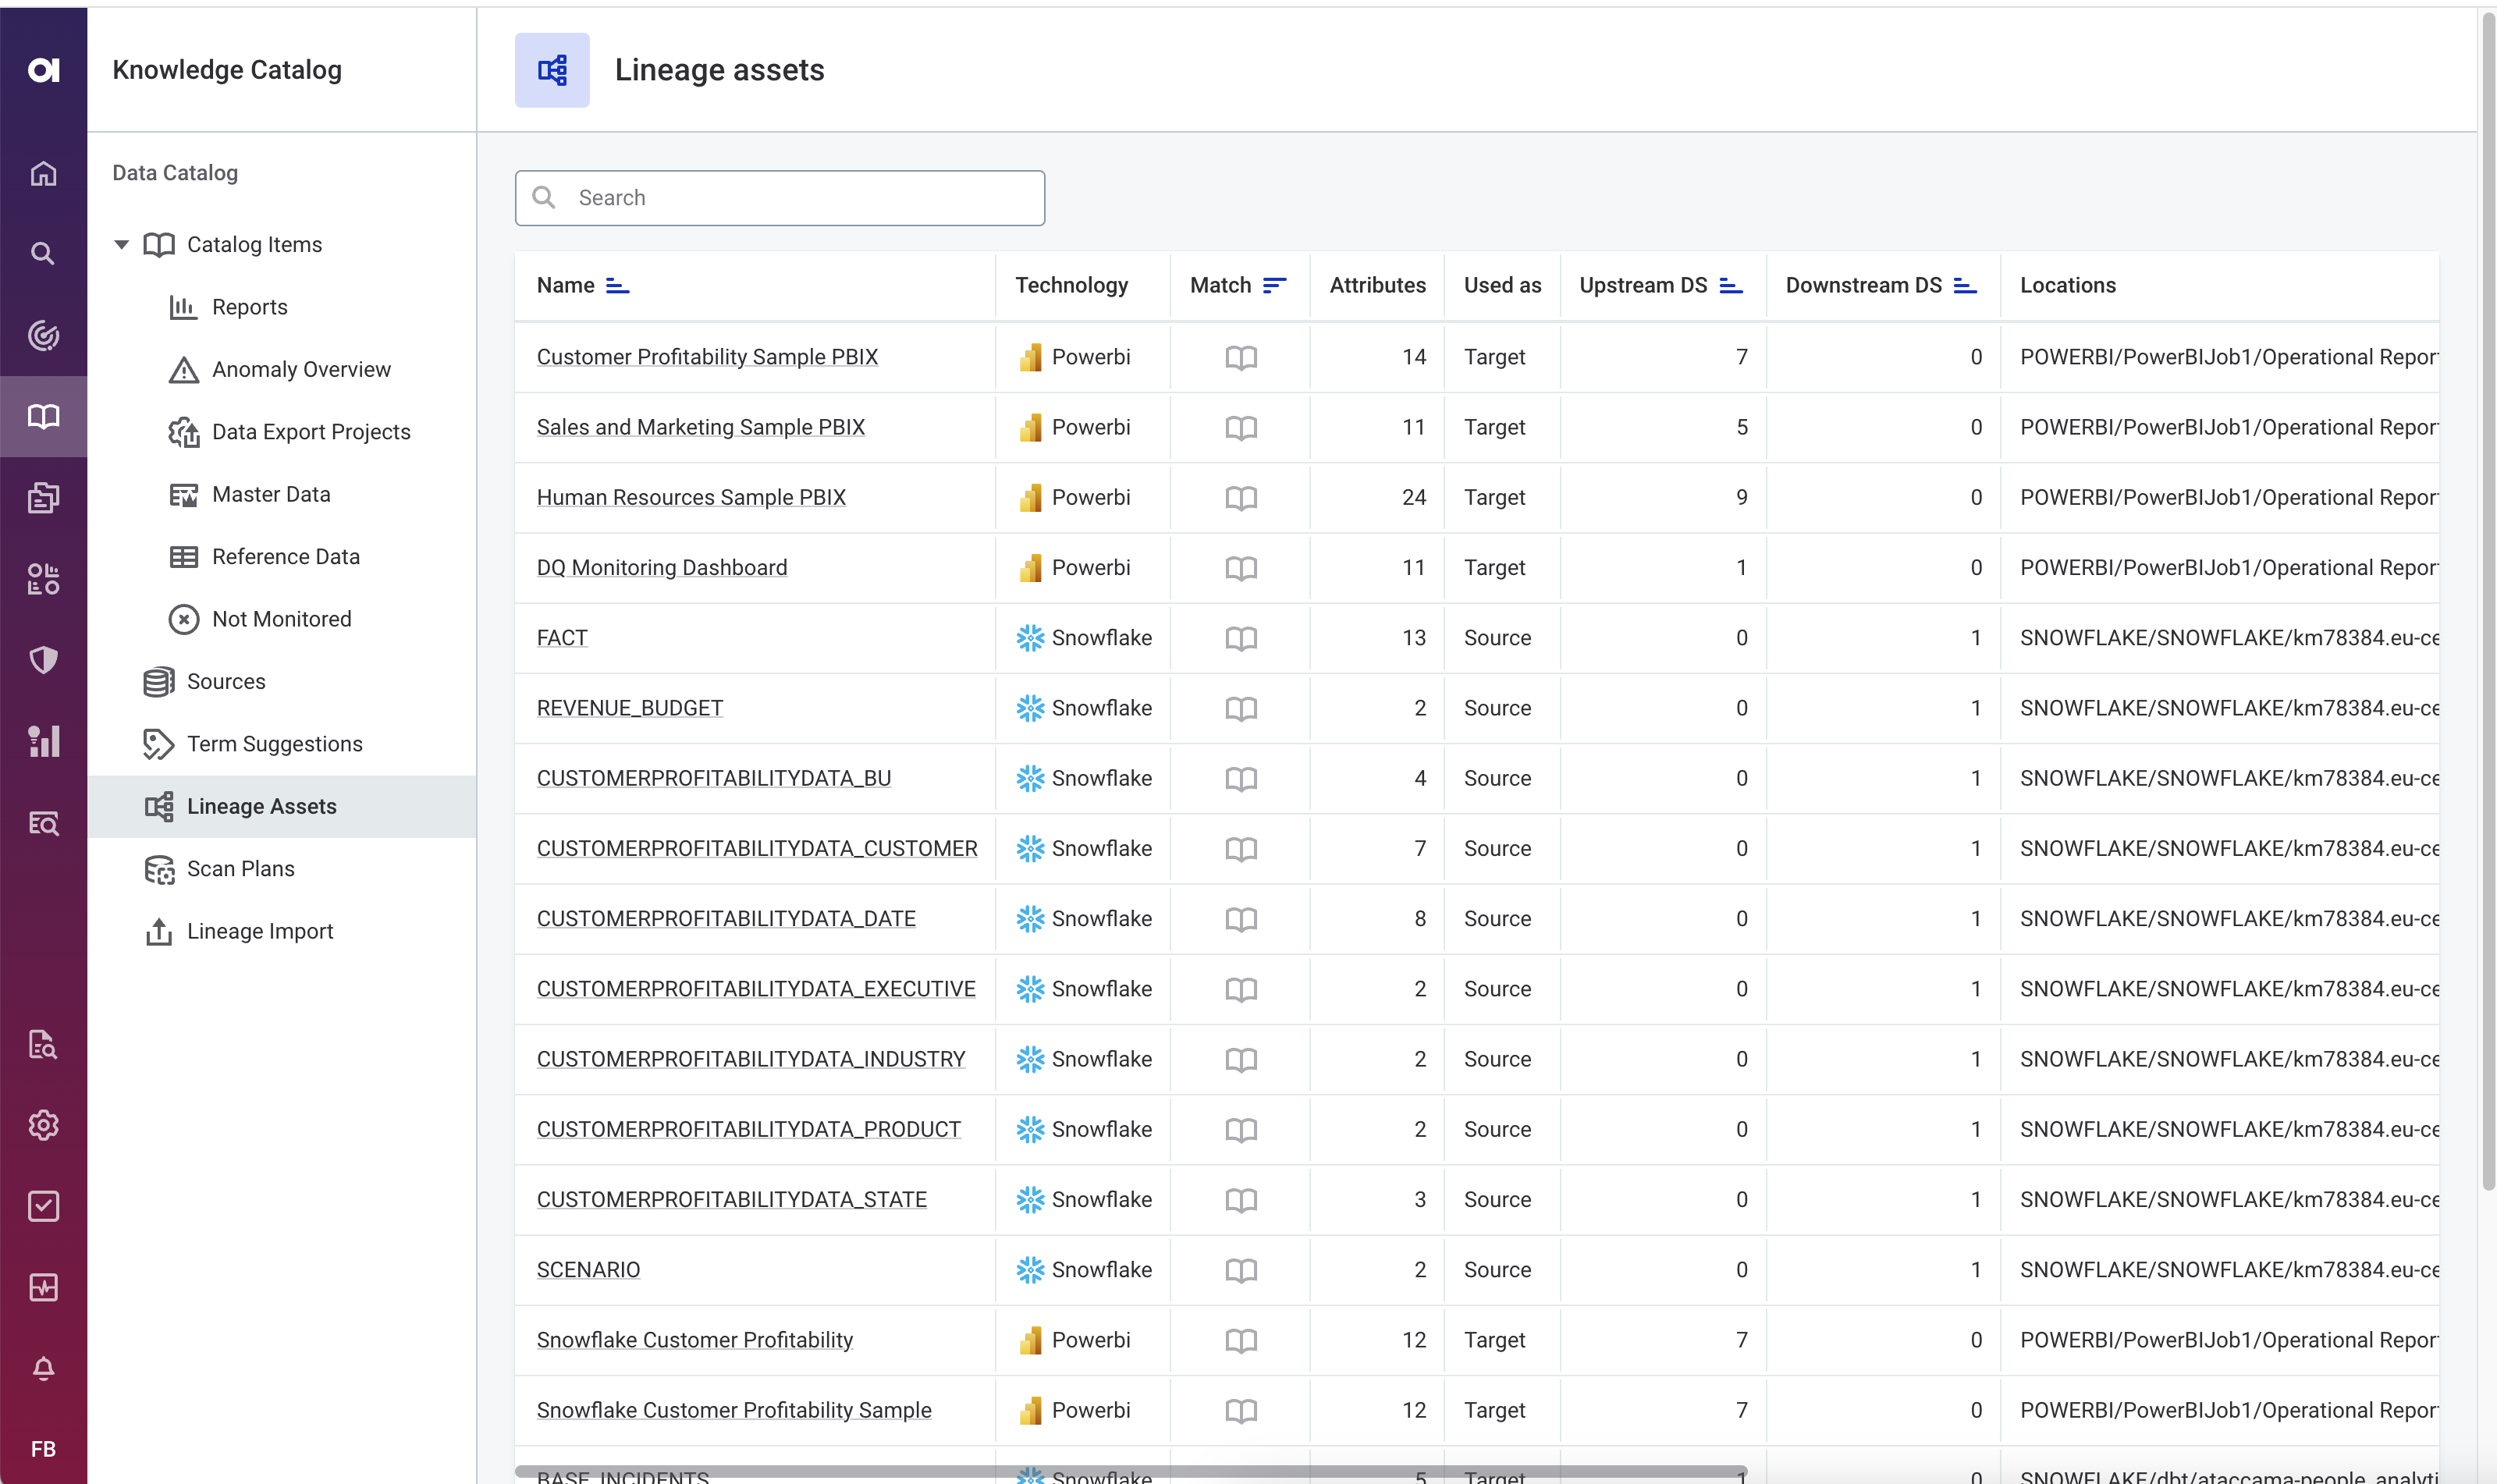Image resolution: width=2497 pixels, height=1484 pixels.
Task: Click the bar chart icon in left rail
Action: pos(43,741)
